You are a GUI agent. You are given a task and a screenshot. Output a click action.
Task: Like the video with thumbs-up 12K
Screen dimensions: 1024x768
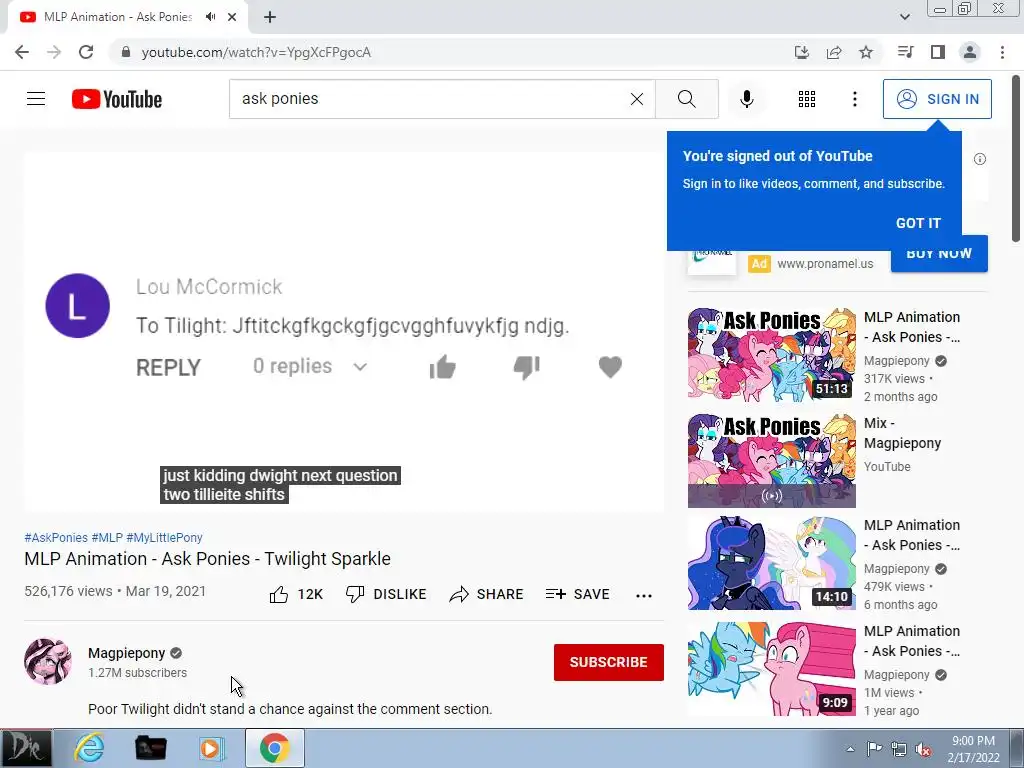[296, 594]
